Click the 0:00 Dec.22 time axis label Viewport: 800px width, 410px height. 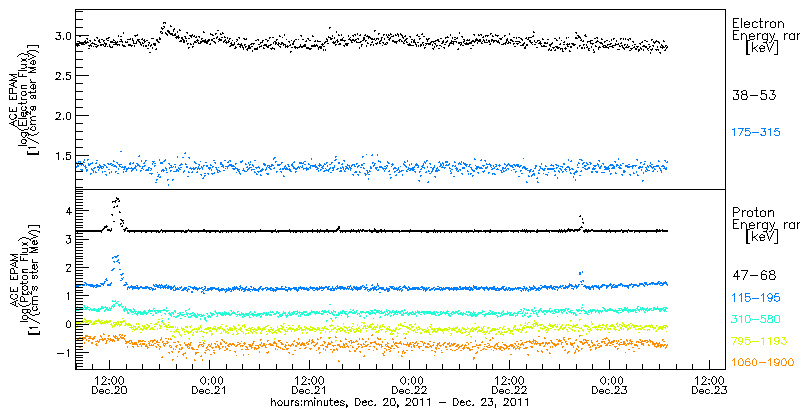410,386
